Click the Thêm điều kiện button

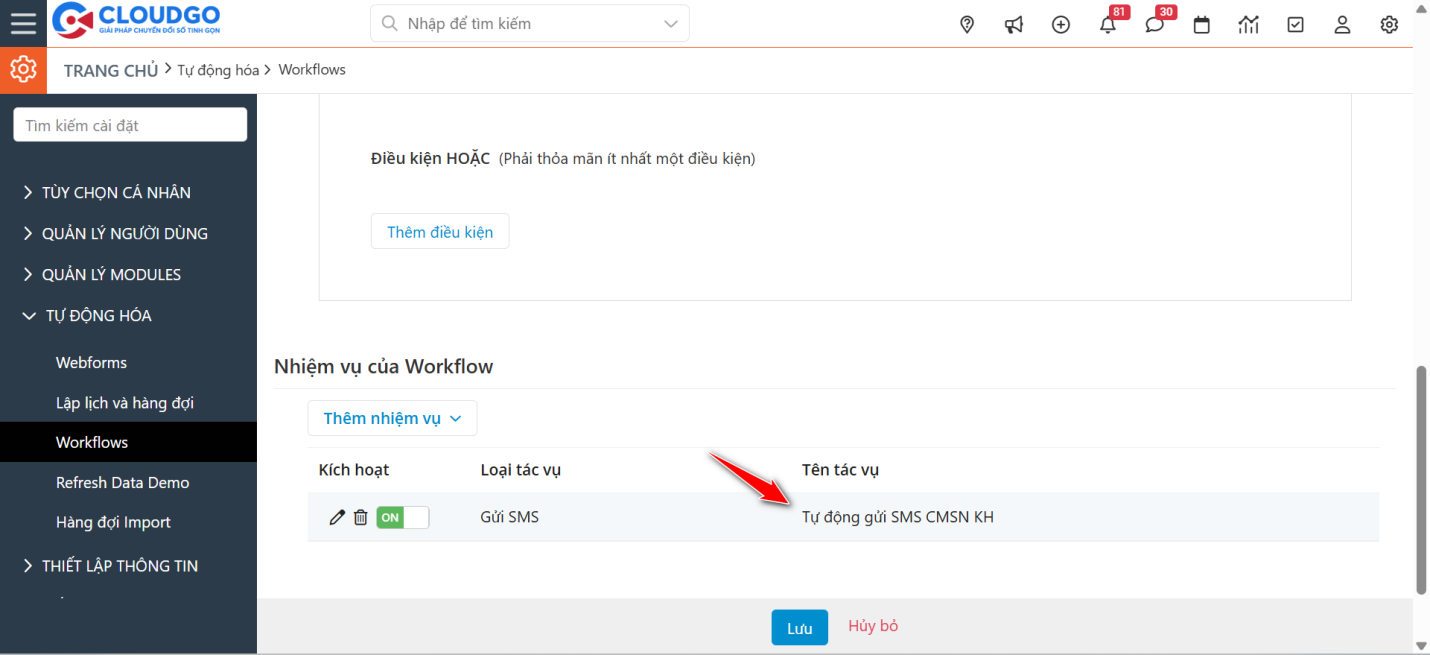click(x=440, y=231)
